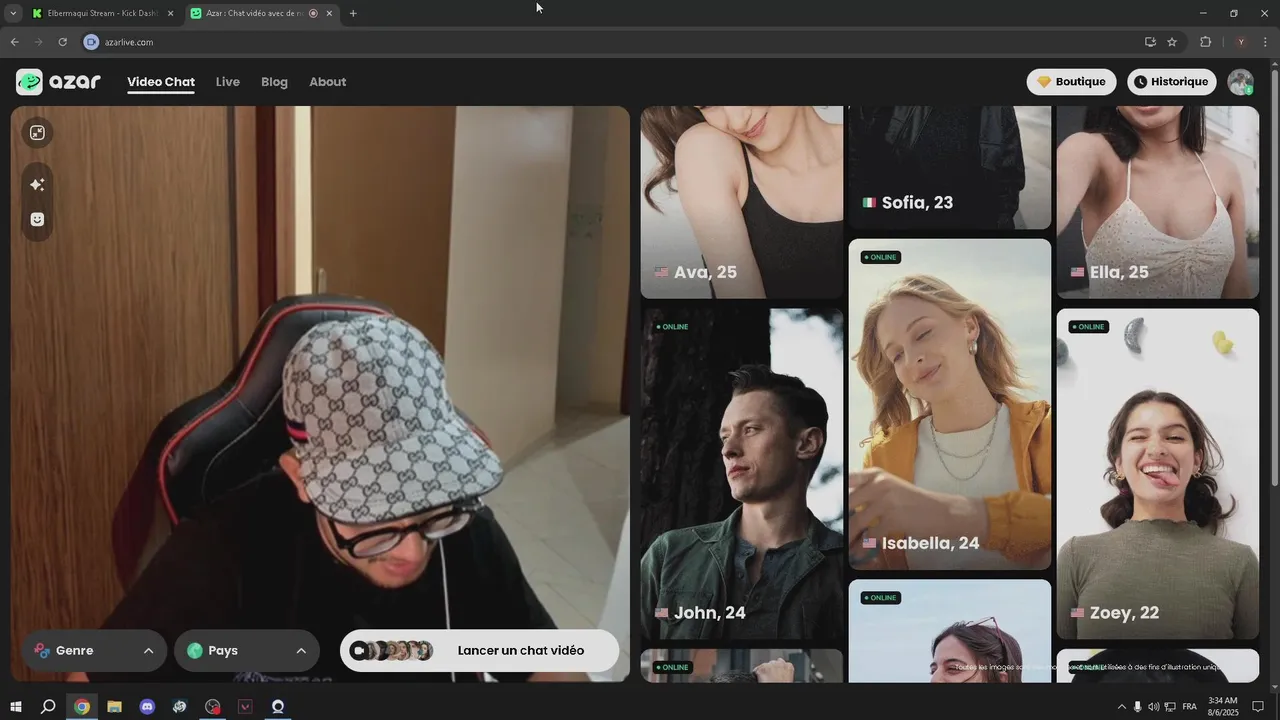The width and height of the screenshot is (1280, 720).
Task: Open the browser tab search dropdown
Action: click(x=13, y=13)
